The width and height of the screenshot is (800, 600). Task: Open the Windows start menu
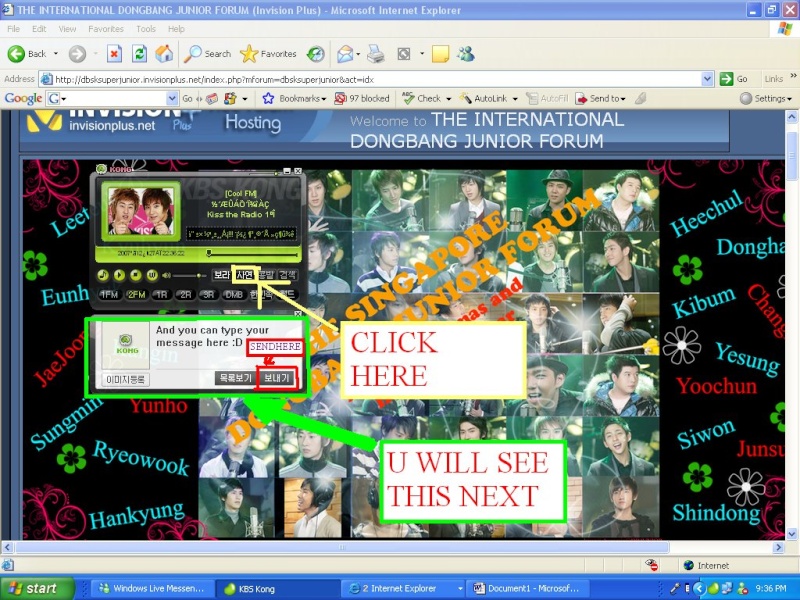36,588
